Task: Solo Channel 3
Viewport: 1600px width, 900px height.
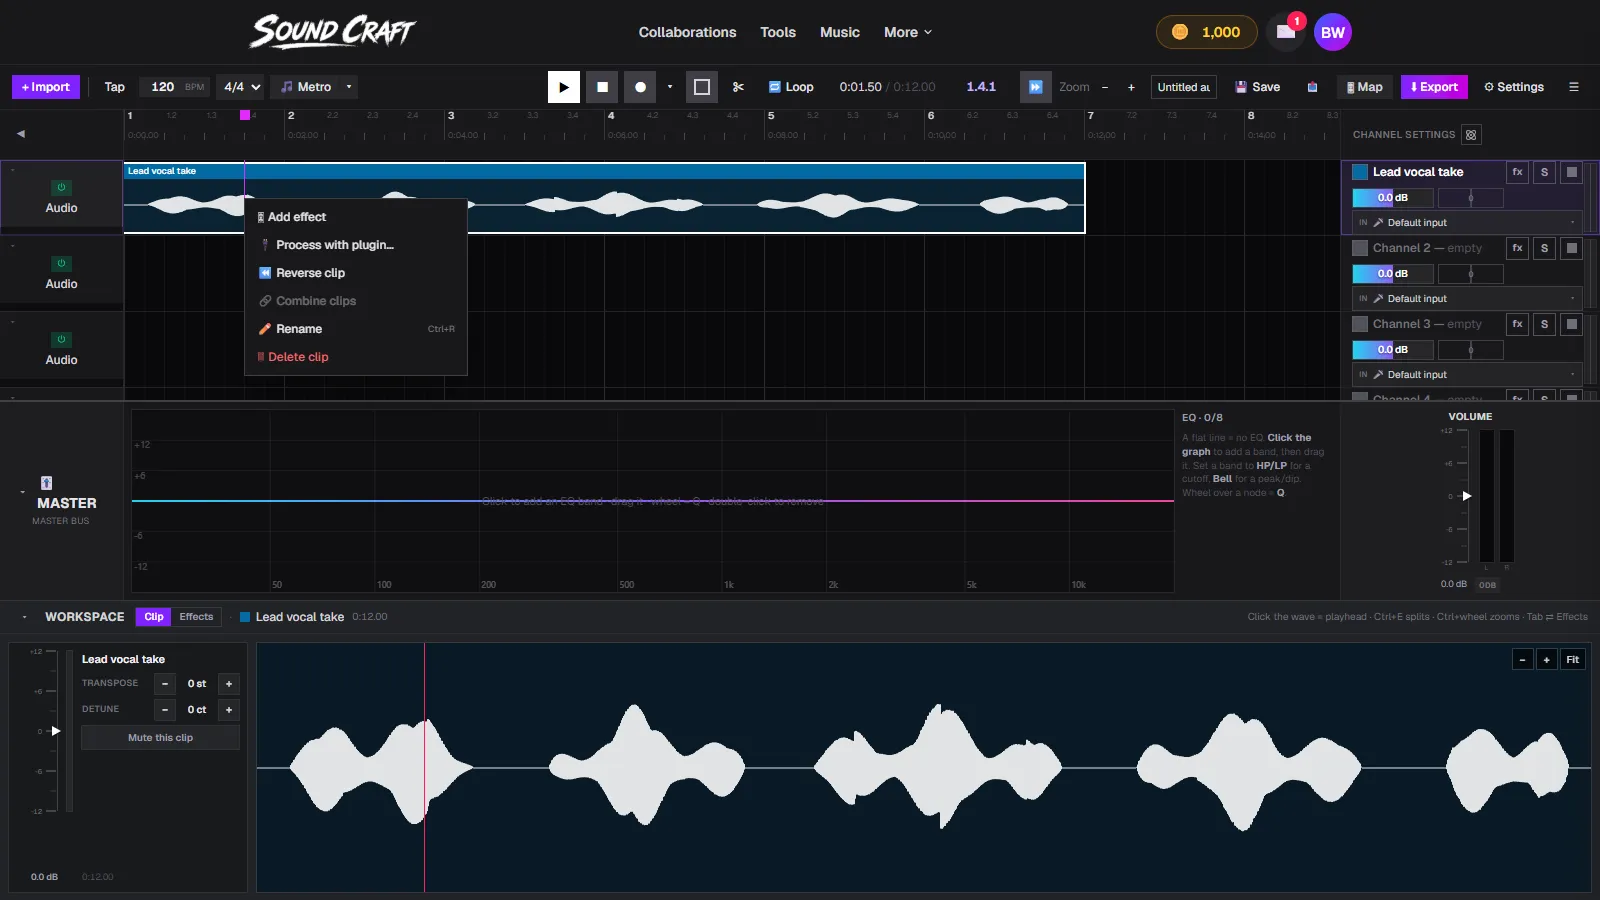Action: (x=1544, y=324)
